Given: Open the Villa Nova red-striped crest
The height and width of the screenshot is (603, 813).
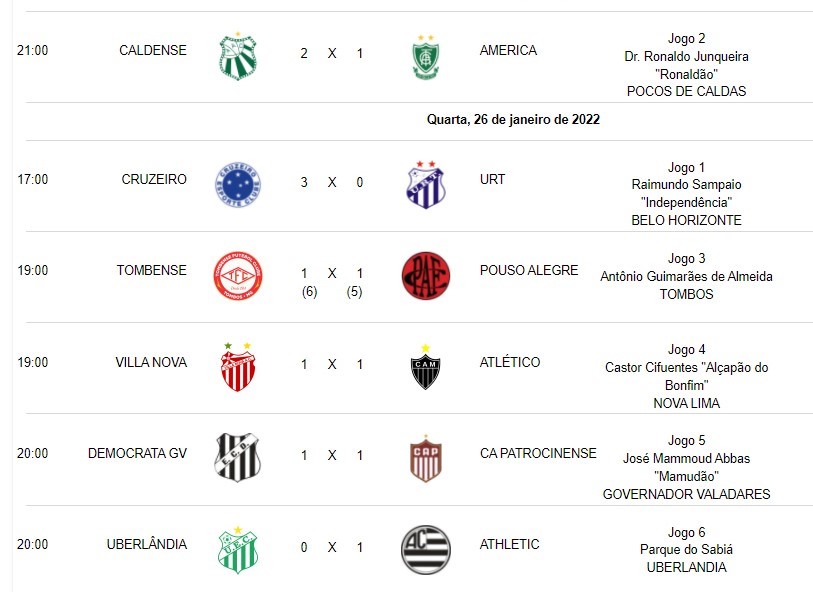Looking at the screenshot, I should (238, 367).
